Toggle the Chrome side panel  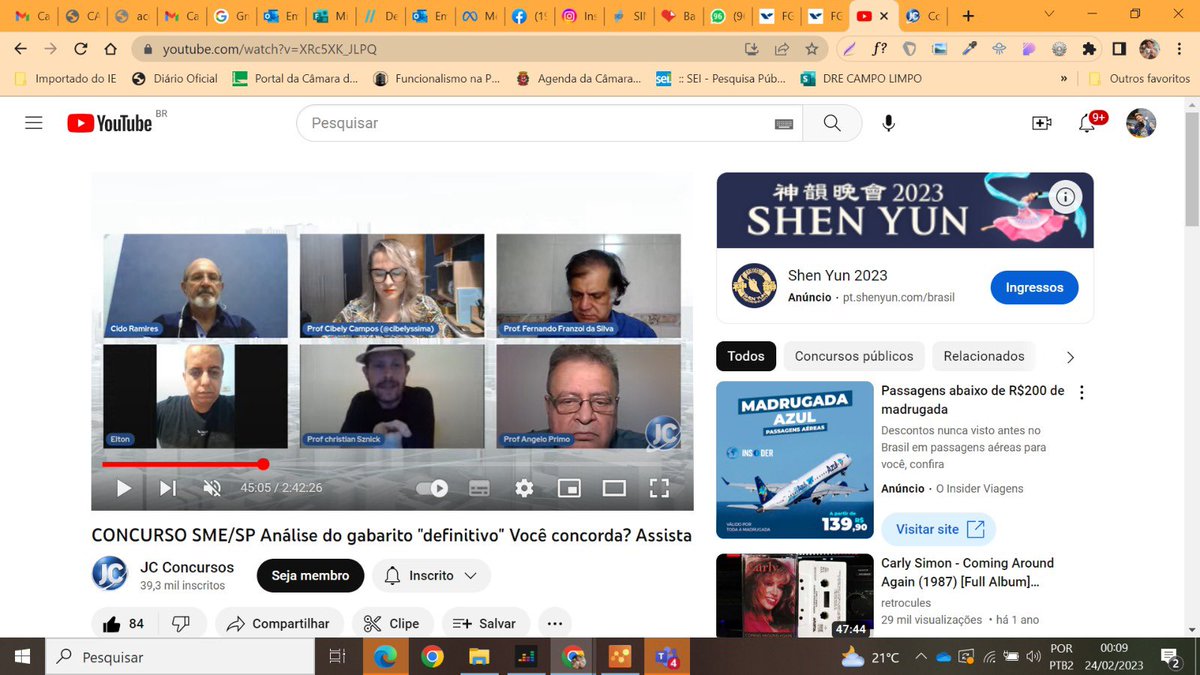pyautogui.click(x=1119, y=48)
